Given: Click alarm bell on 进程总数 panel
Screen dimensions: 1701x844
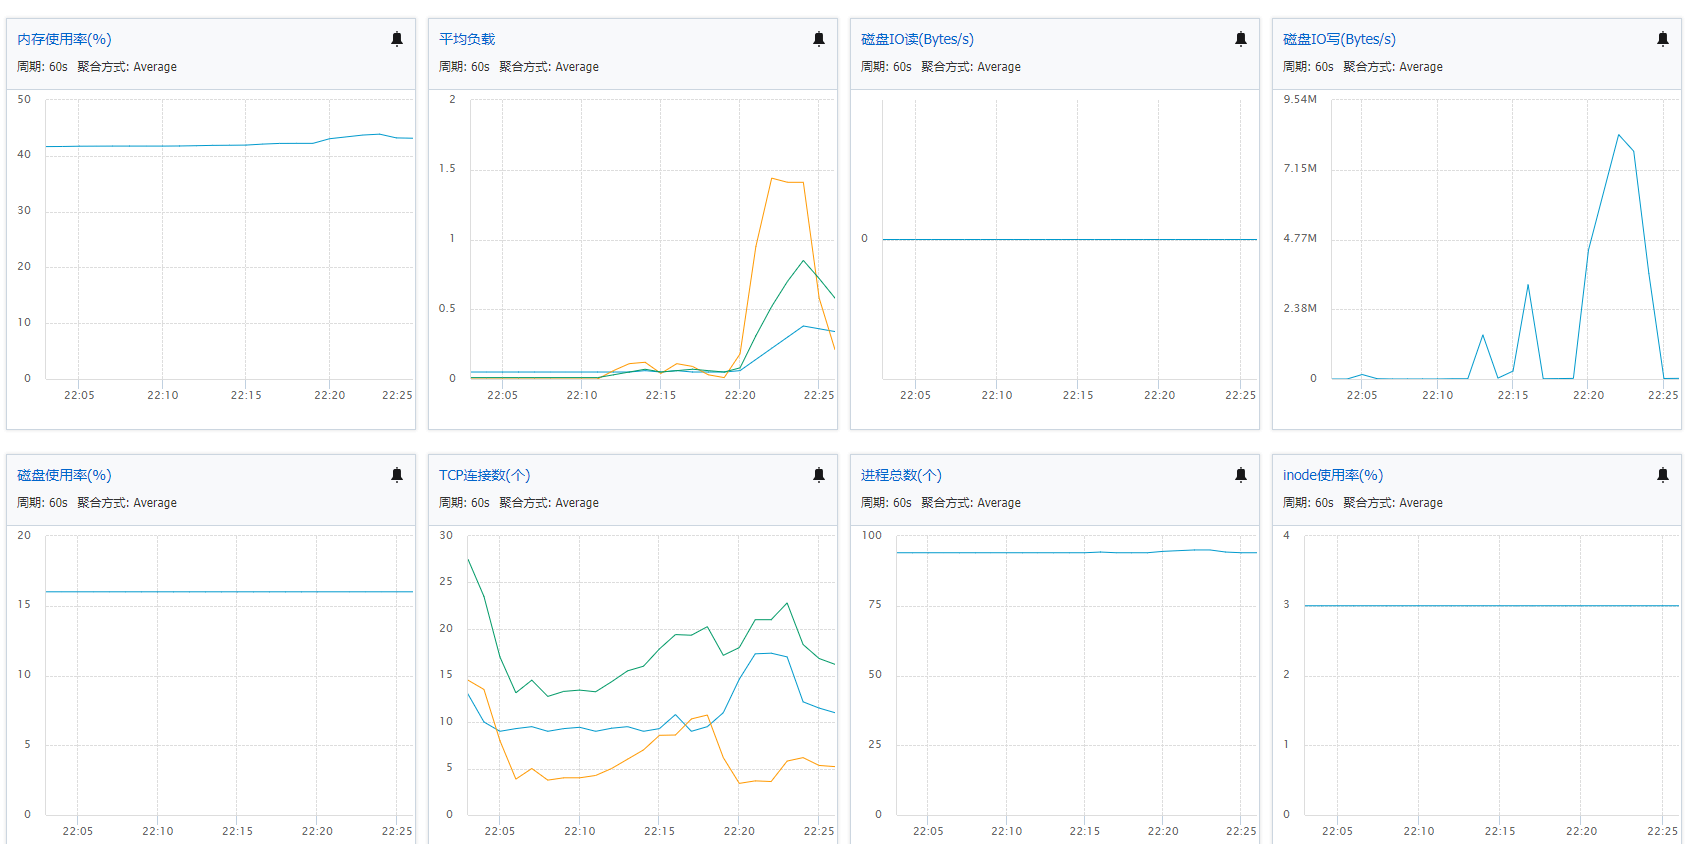Looking at the screenshot, I should point(1241,475).
